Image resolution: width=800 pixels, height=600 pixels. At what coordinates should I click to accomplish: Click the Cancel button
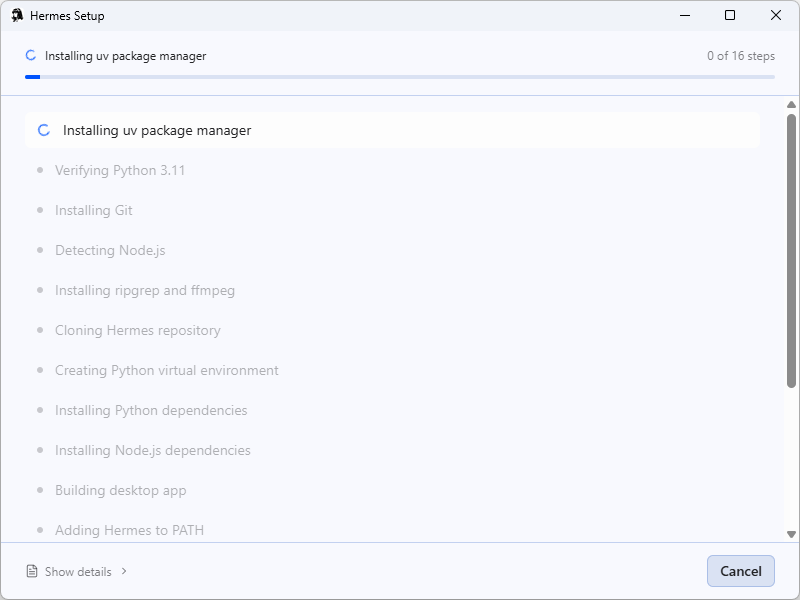740,571
